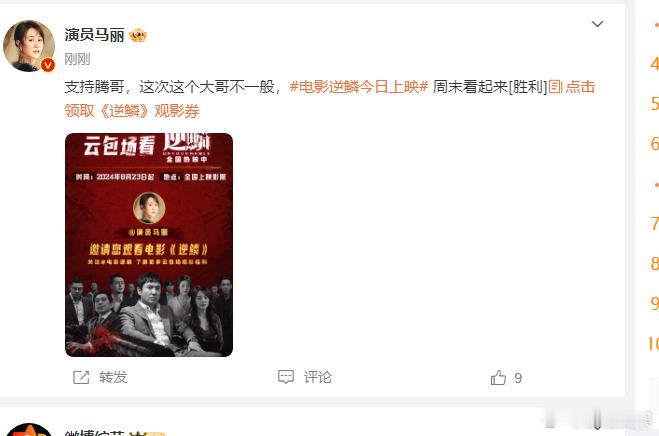The height and width of the screenshot is (436, 659).
Task: Open 演员马丽's profile avatar photo
Action: tap(29, 46)
